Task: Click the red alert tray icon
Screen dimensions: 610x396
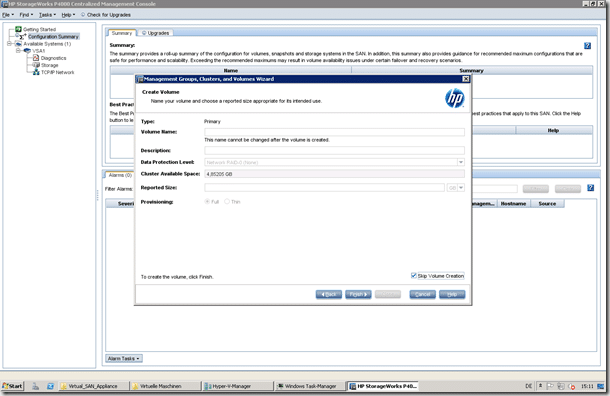Action: coord(571,386)
